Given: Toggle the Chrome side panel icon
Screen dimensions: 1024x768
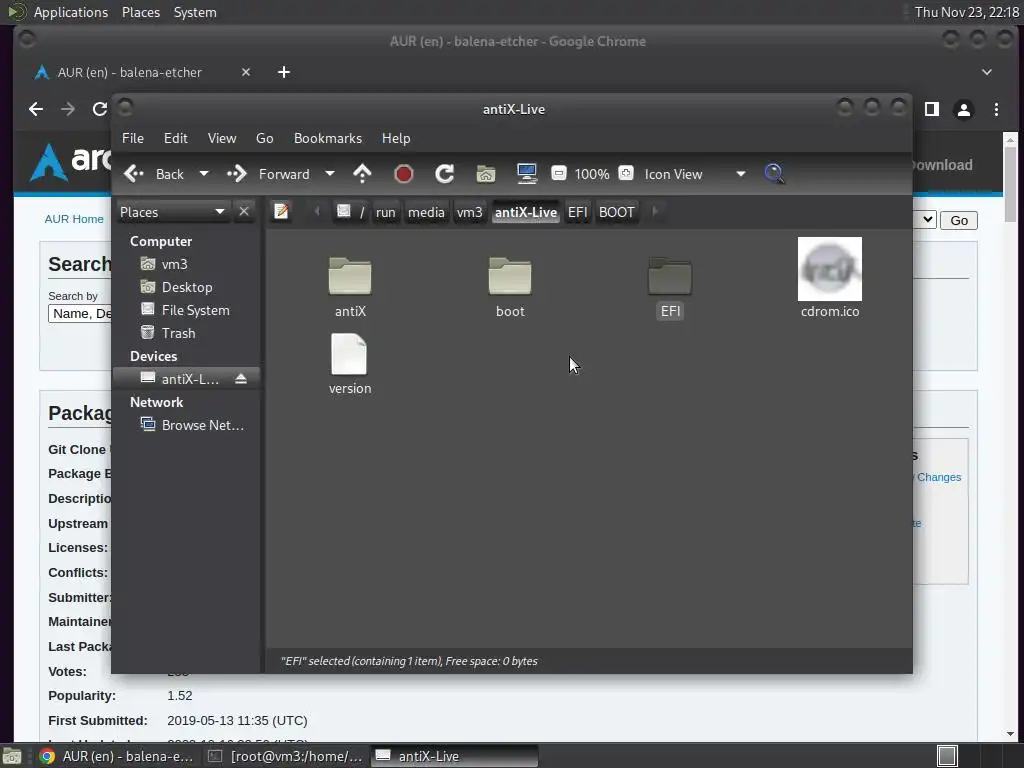Looking at the screenshot, I should (932, 110).
